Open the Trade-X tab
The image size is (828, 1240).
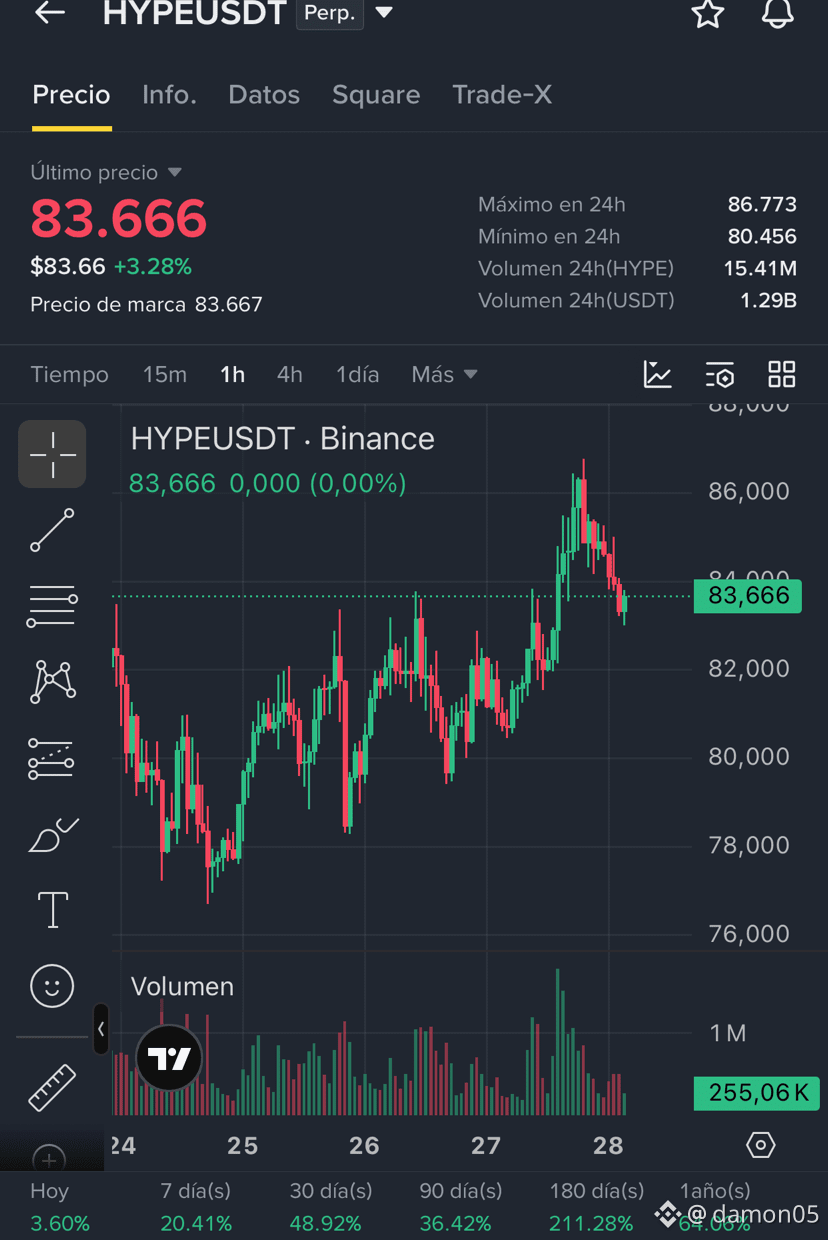(x=502, y=95)
